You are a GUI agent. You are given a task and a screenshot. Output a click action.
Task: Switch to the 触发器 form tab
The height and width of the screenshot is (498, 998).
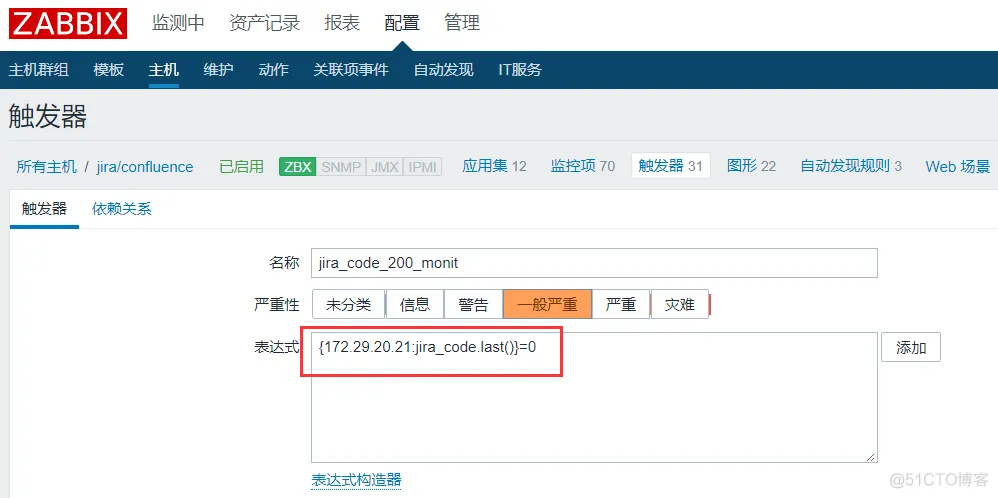[x=44, y=209]
